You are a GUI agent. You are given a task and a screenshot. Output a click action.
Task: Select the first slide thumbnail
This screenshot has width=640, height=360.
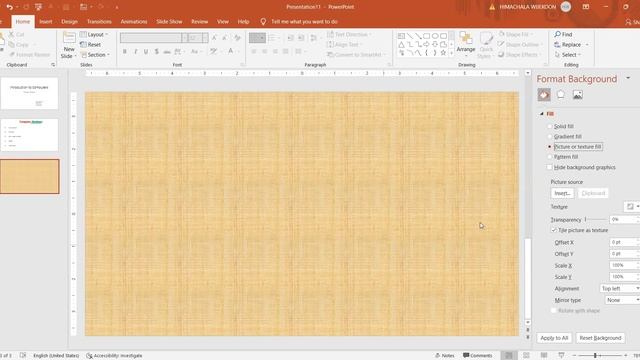[x=29, y=93]
